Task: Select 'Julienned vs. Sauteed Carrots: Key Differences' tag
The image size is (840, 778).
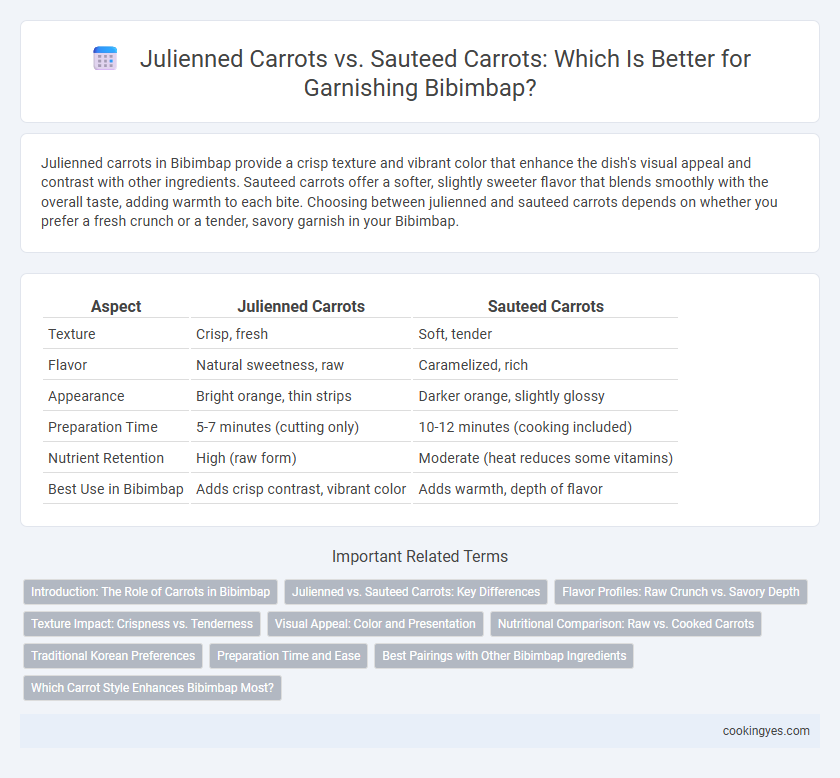Action: tap(416, 592)
